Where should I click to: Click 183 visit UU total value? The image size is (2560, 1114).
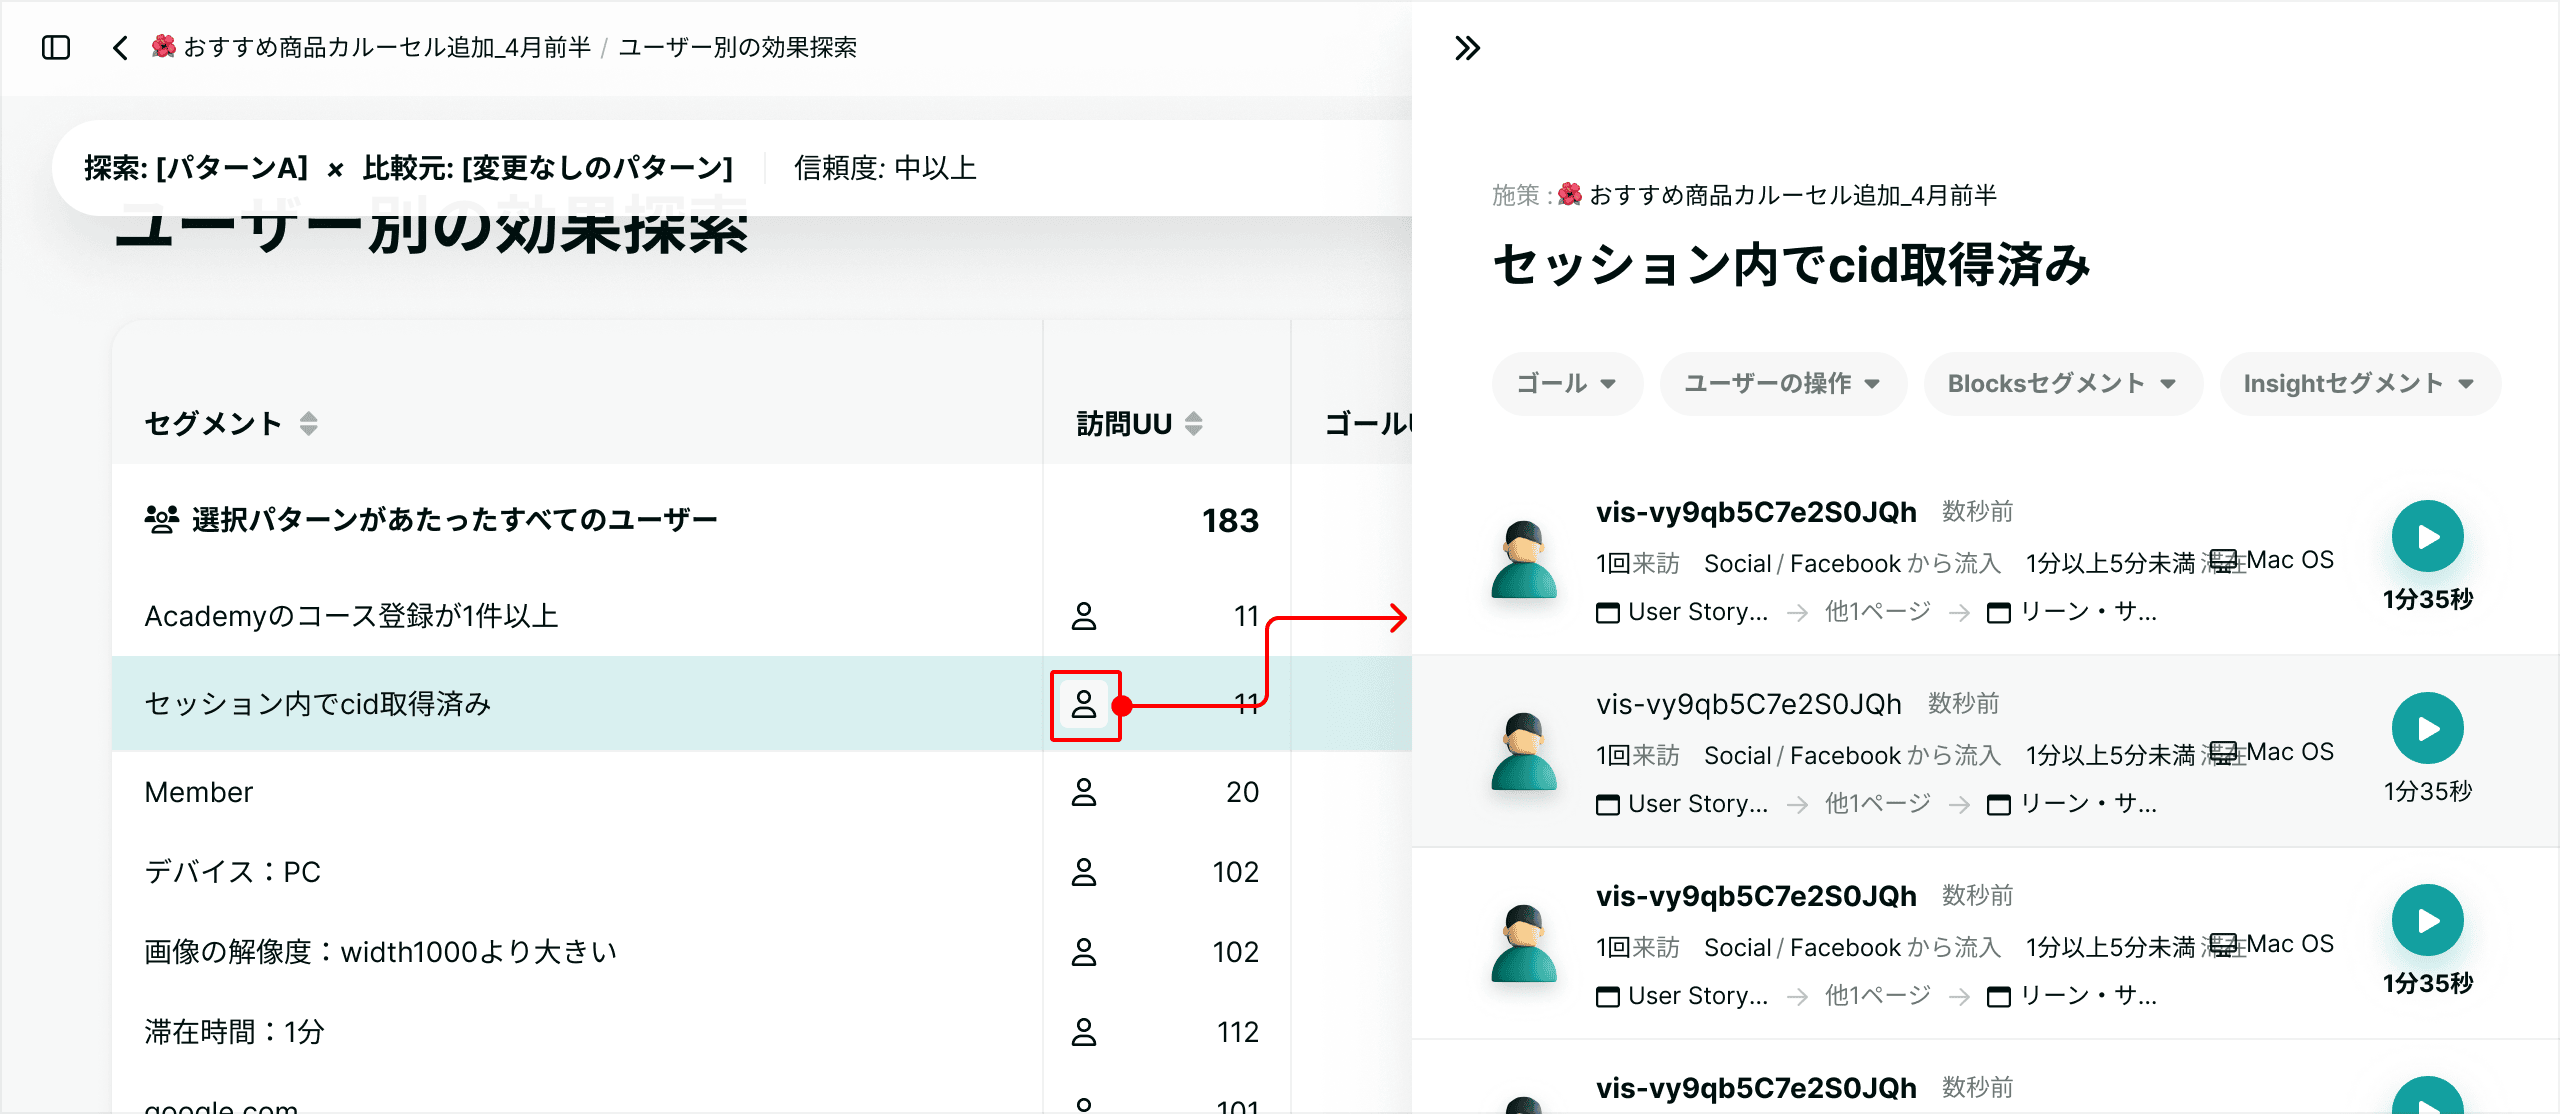click(x=1230, y=520)
